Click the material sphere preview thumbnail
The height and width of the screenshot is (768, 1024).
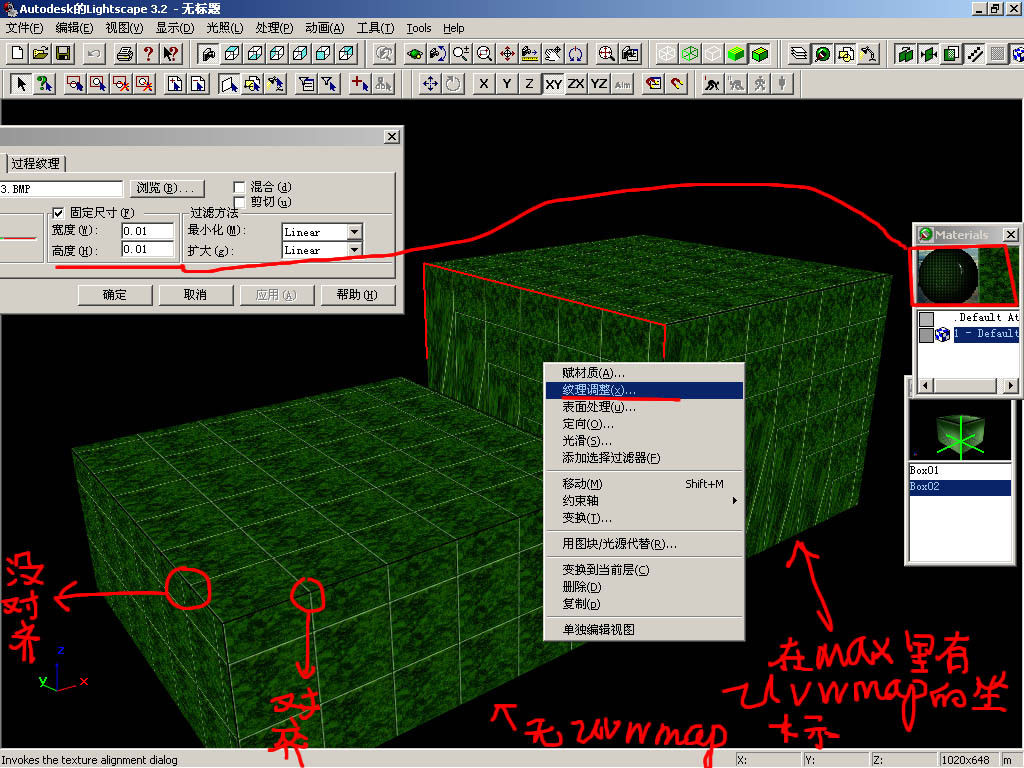point(948,276)
